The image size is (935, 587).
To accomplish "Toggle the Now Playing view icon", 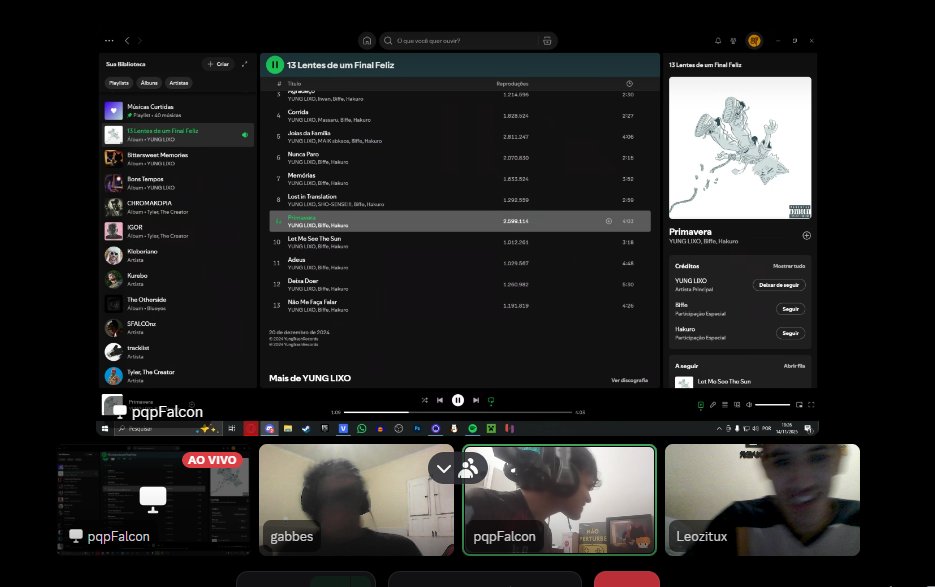I will point(701,405).
